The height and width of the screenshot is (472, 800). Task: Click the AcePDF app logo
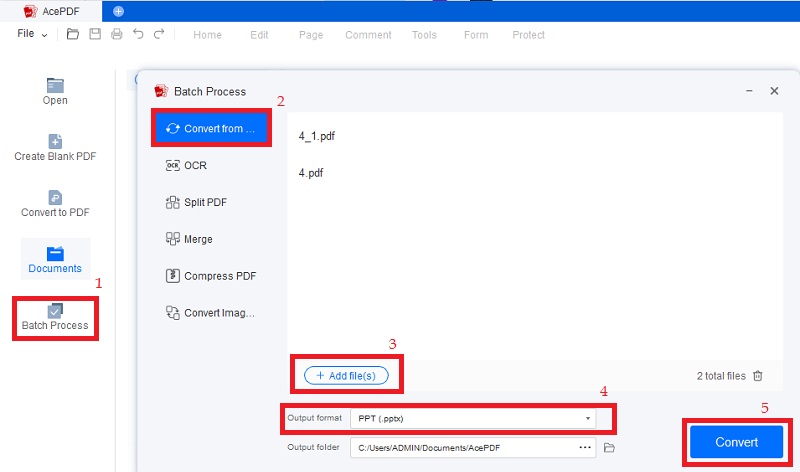point(31,11)
